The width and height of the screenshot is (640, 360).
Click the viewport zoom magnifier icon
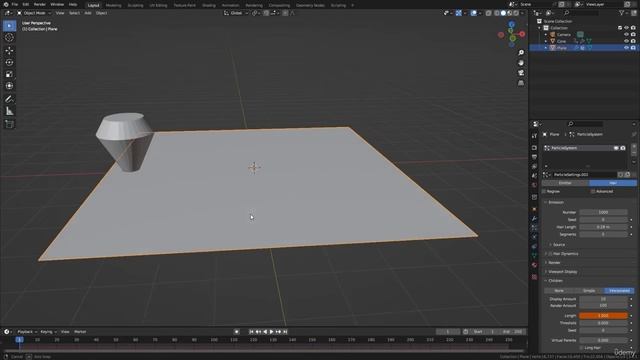(x=521, y=53)
